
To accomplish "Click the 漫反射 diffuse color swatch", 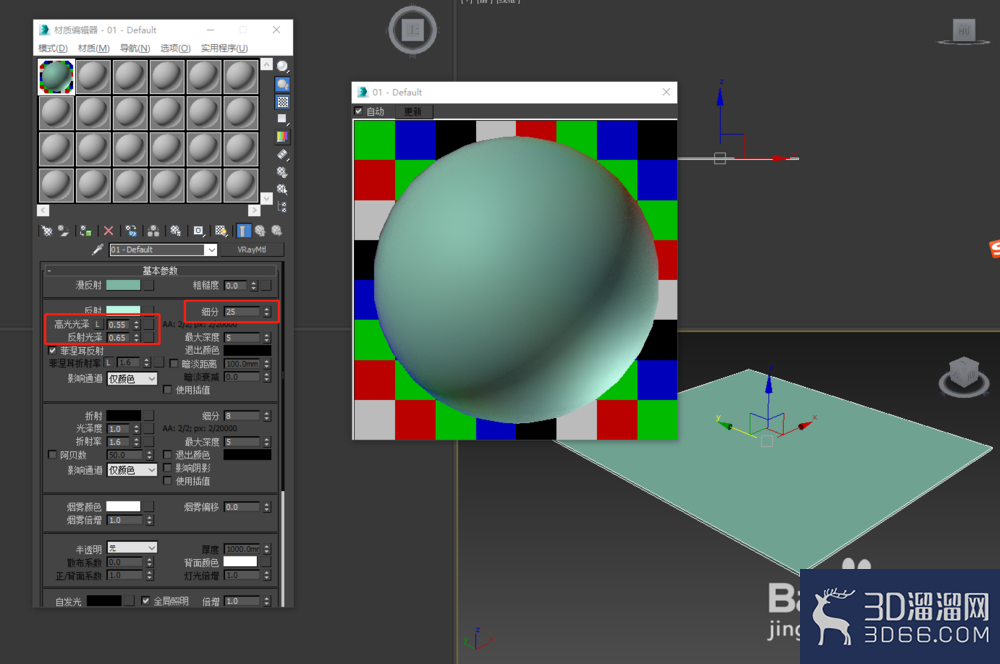I will coord(123,285).
